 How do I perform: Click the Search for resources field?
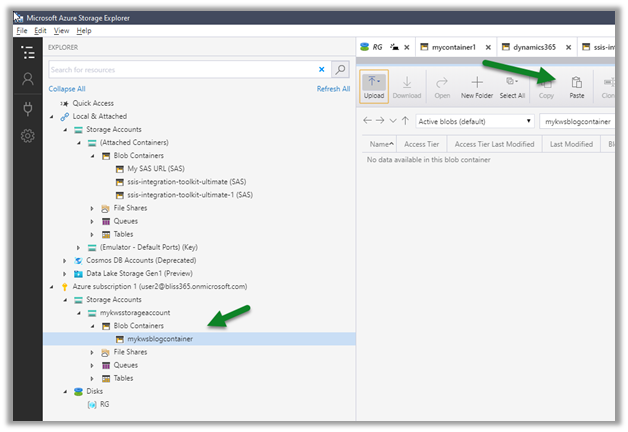(180, 69)
